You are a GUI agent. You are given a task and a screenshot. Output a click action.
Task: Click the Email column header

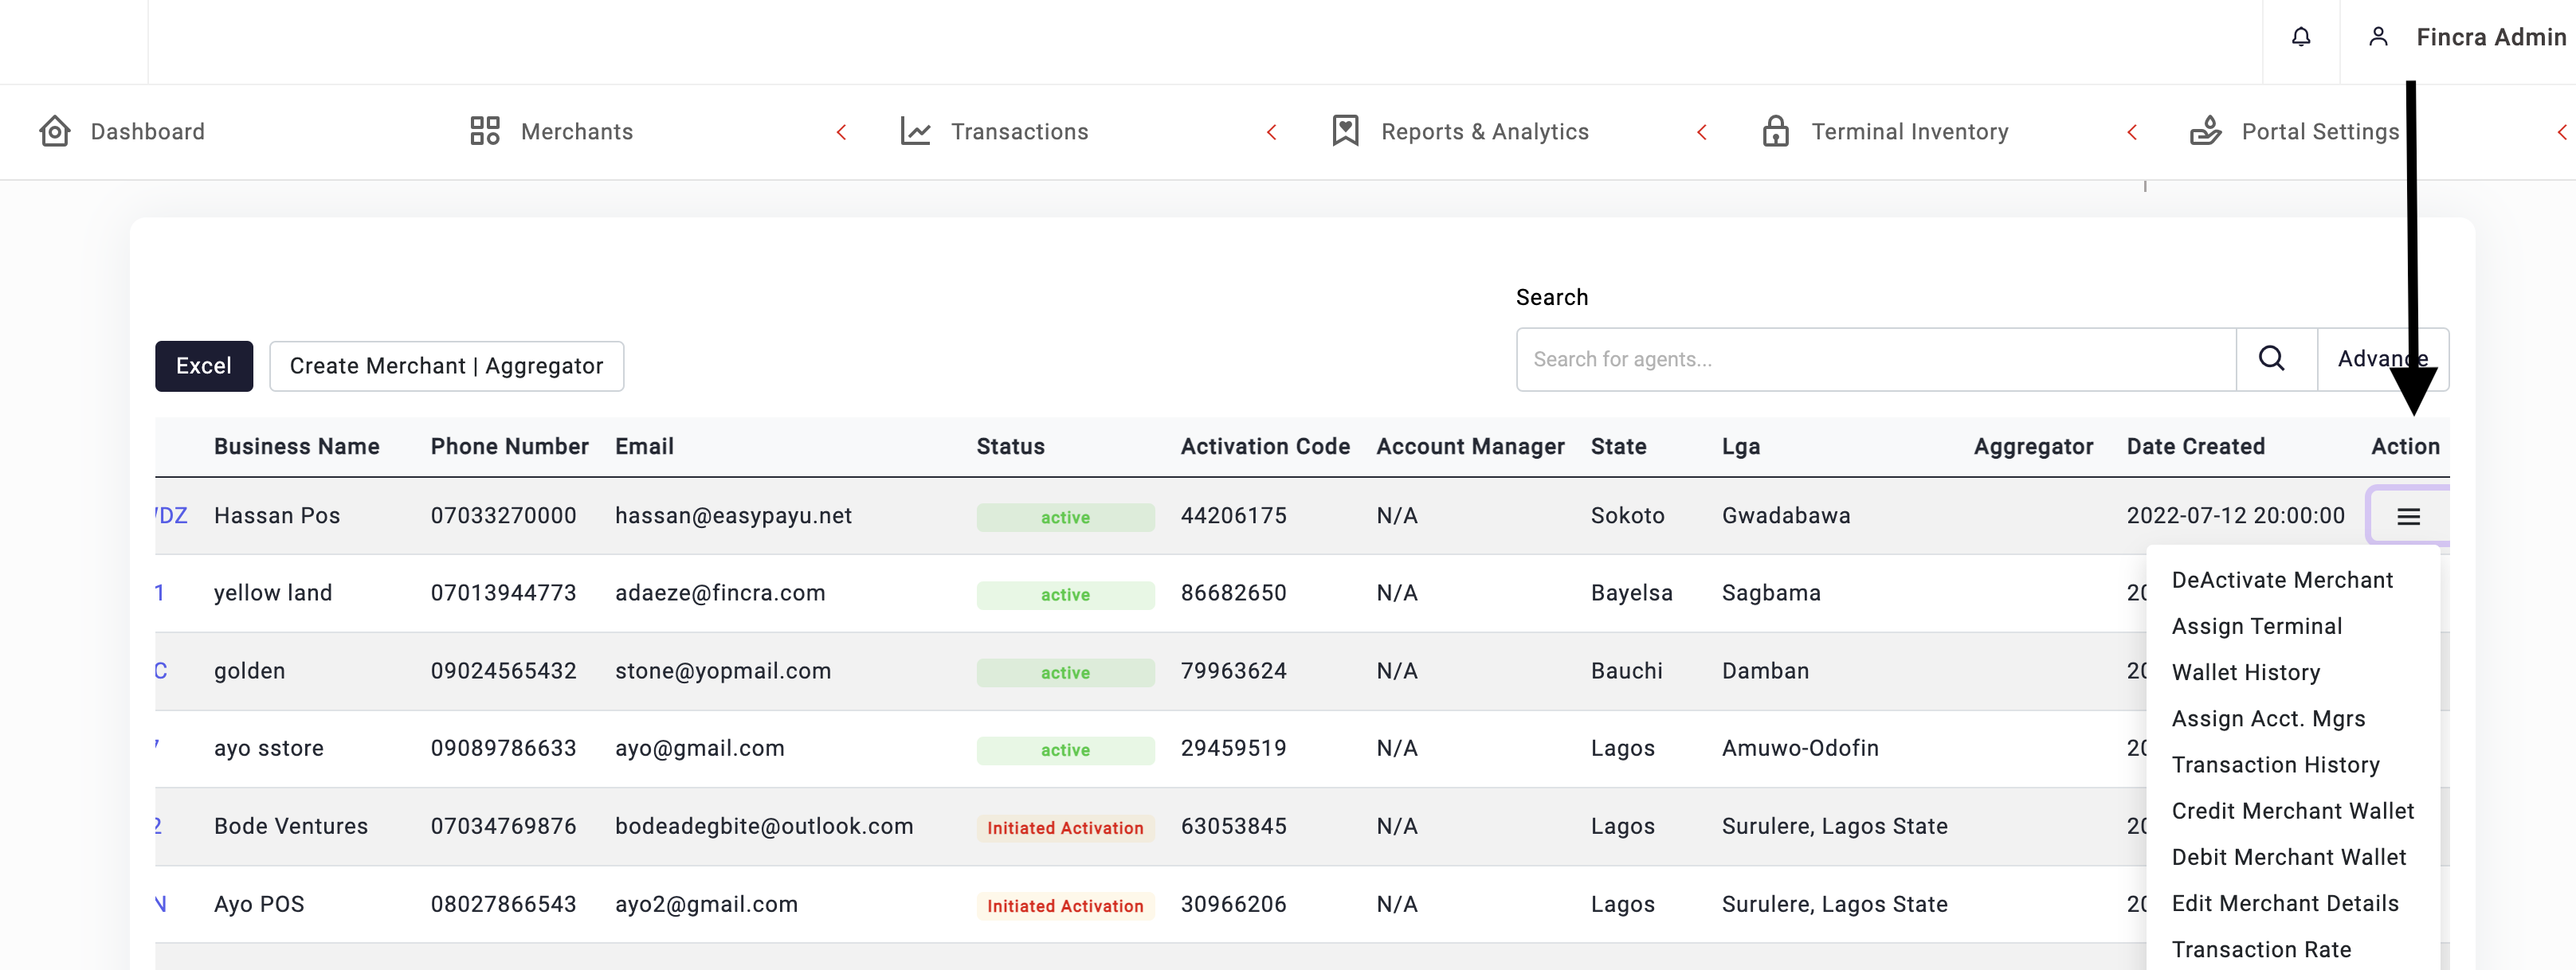[644, 446]
